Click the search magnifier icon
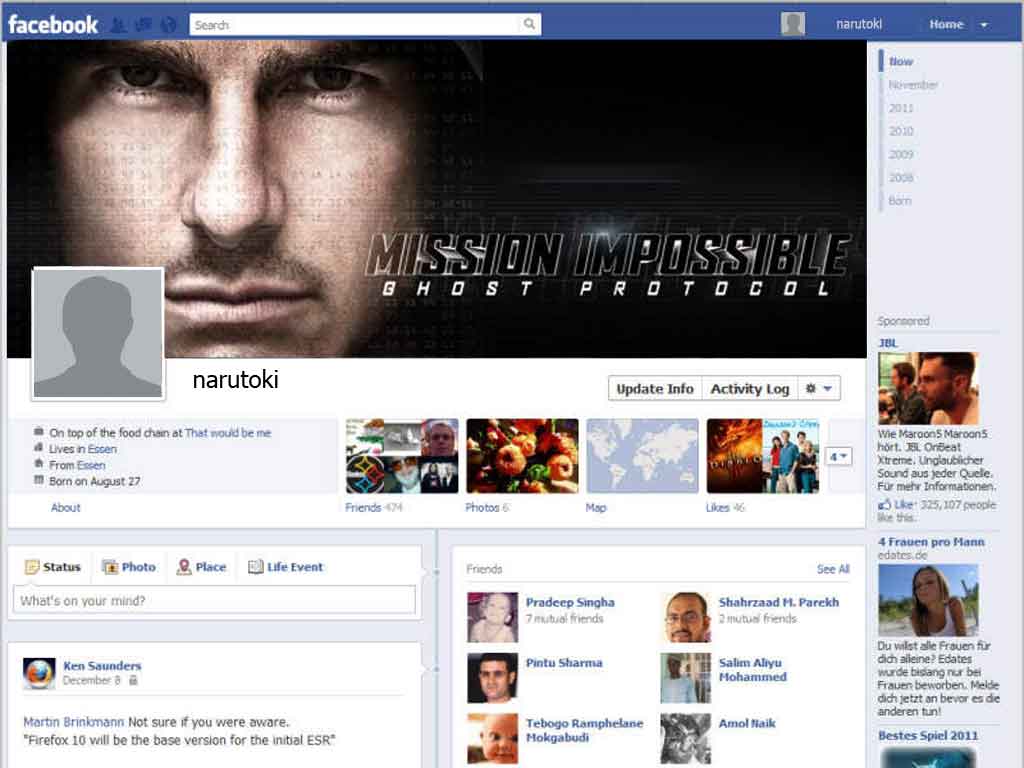The height and width of the screenshot is (768, 1024). [x=530, y=24]
